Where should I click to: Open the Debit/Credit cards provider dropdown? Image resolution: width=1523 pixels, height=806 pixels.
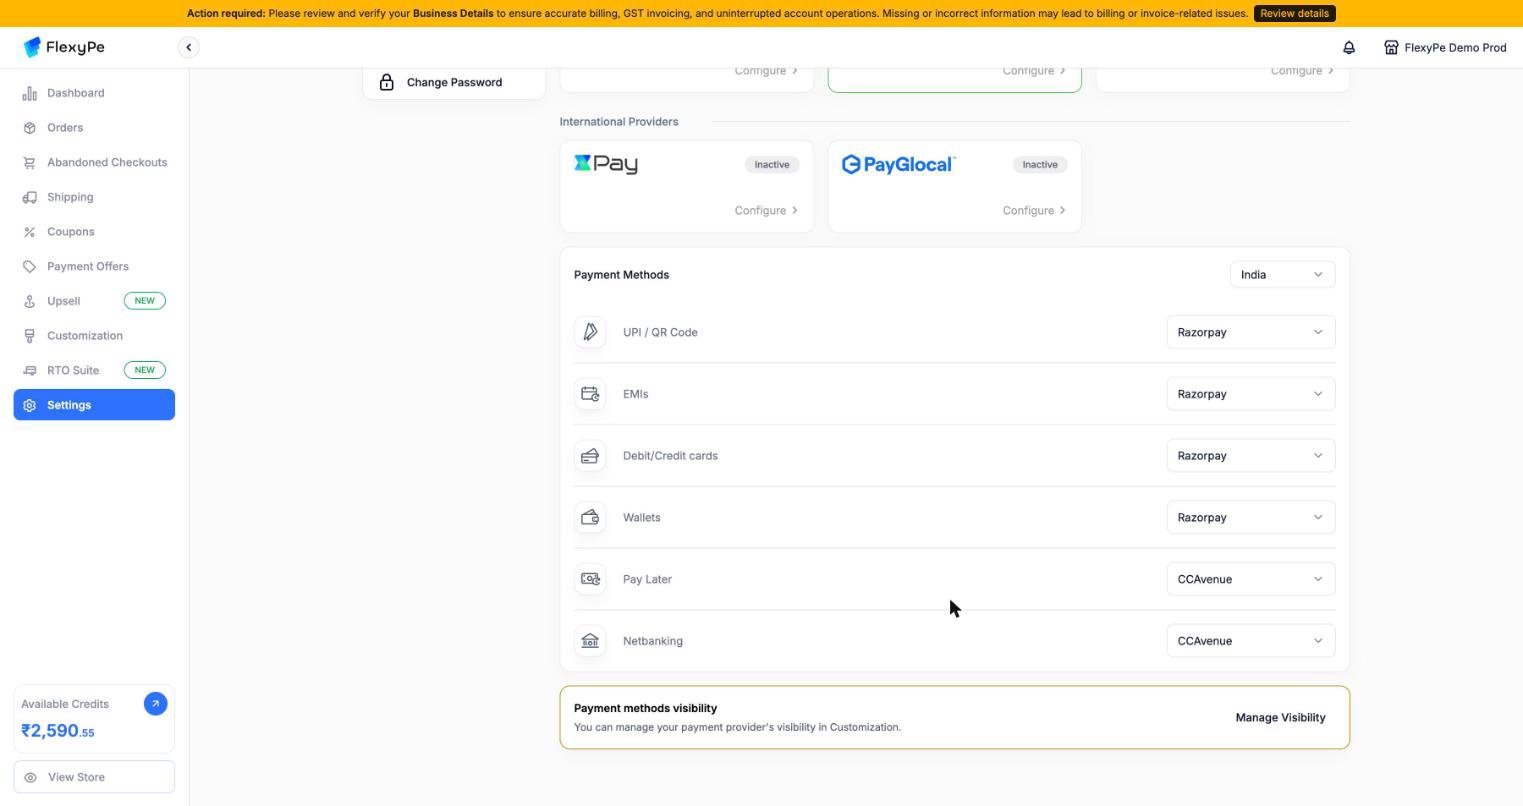pos(1250,456)
